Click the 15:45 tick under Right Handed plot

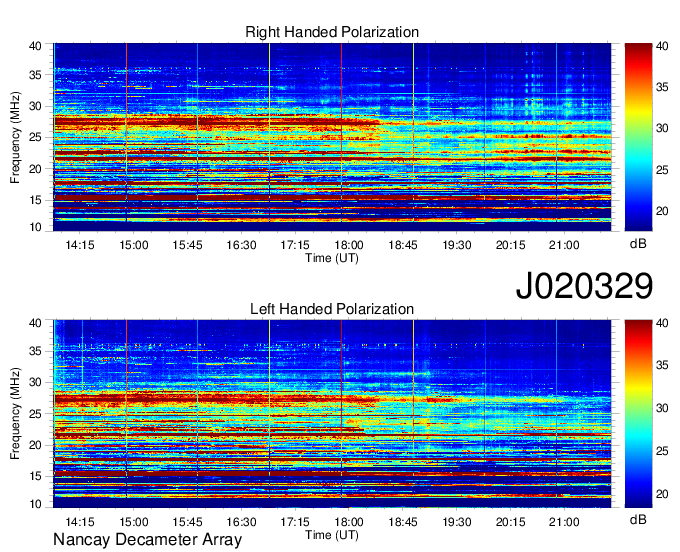187,245
